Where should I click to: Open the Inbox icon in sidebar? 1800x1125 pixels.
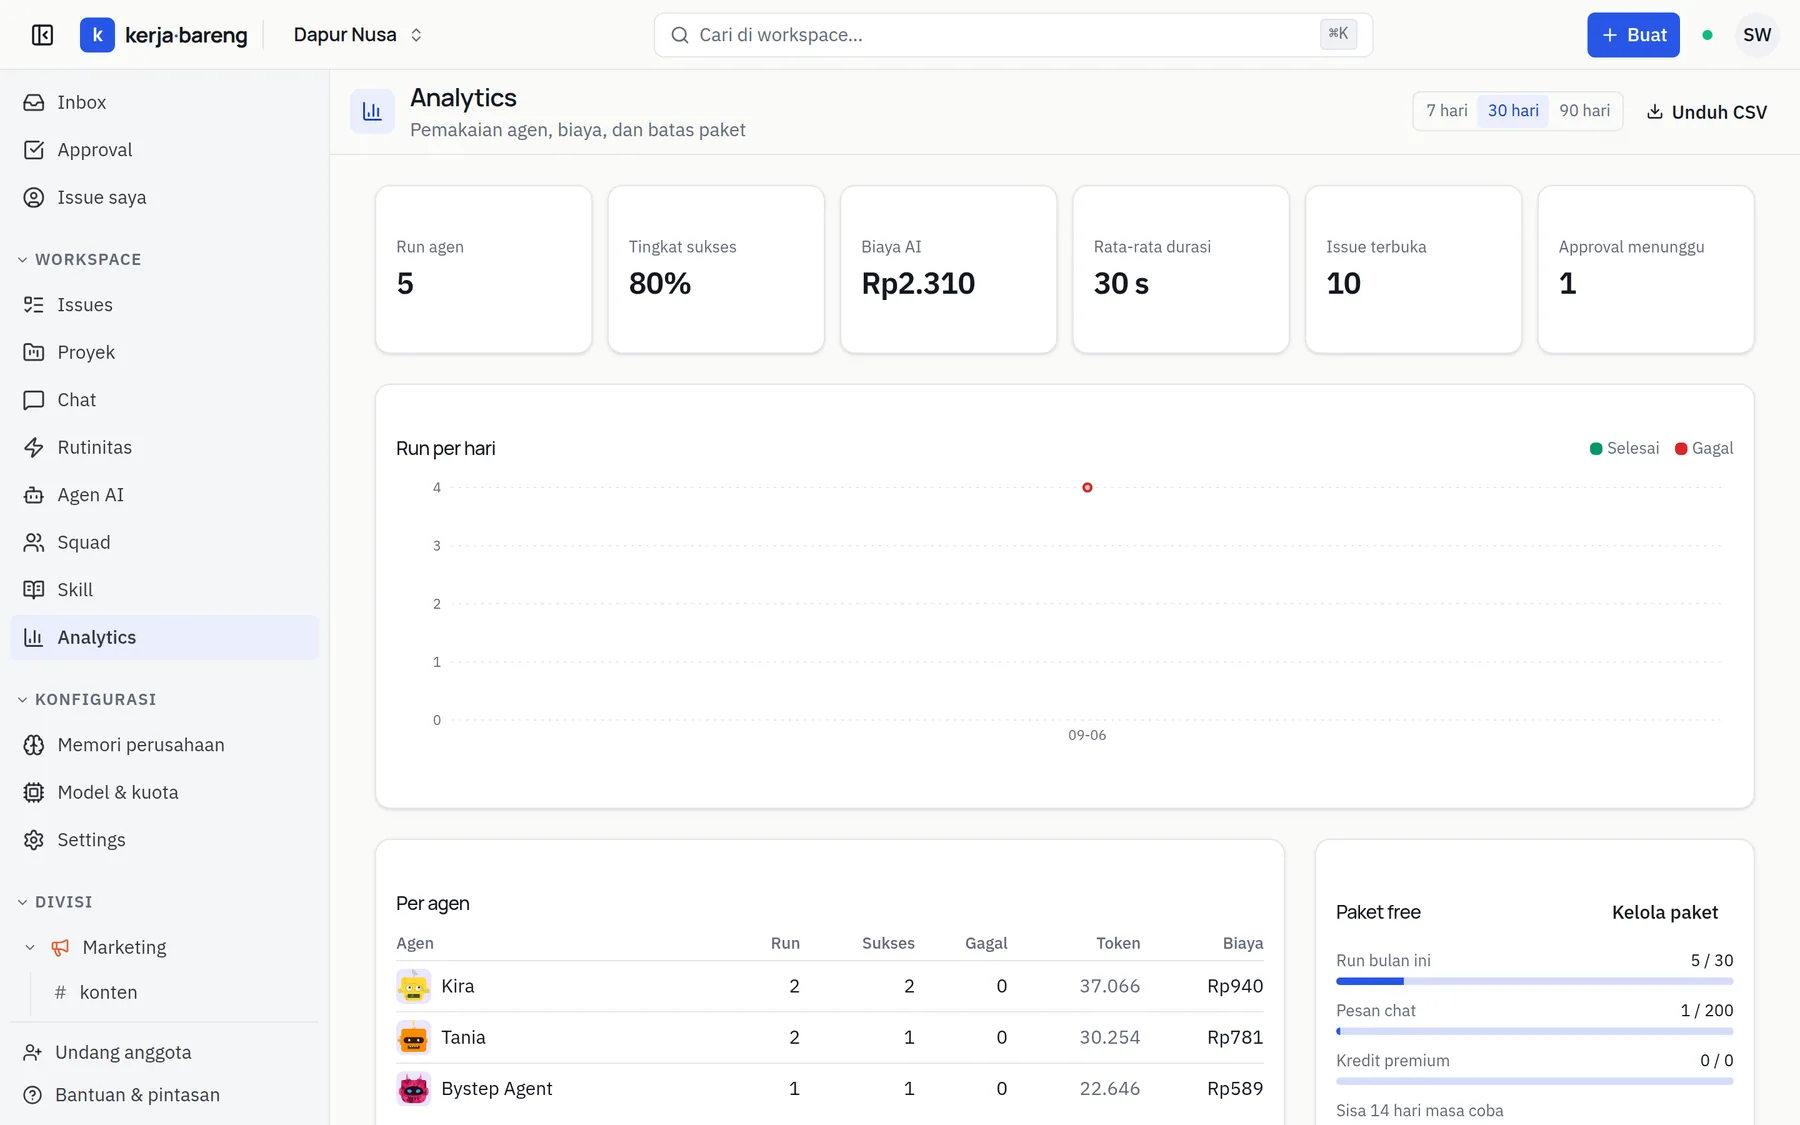point(34,102)
